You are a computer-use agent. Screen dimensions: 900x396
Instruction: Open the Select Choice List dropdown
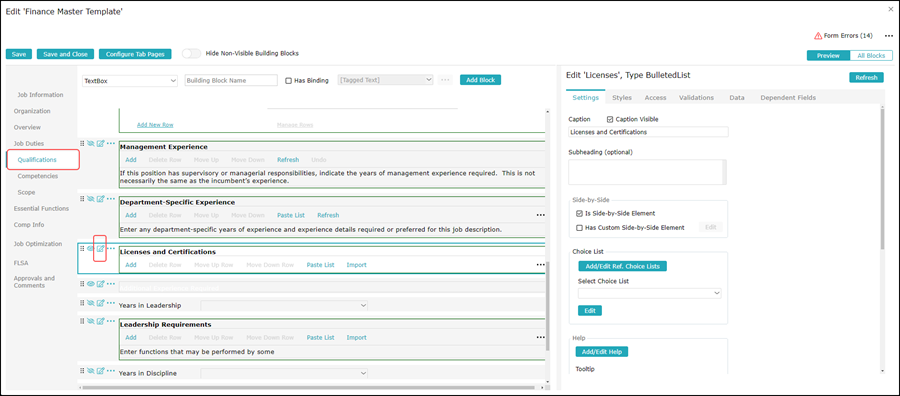click(x=650, y=293)
